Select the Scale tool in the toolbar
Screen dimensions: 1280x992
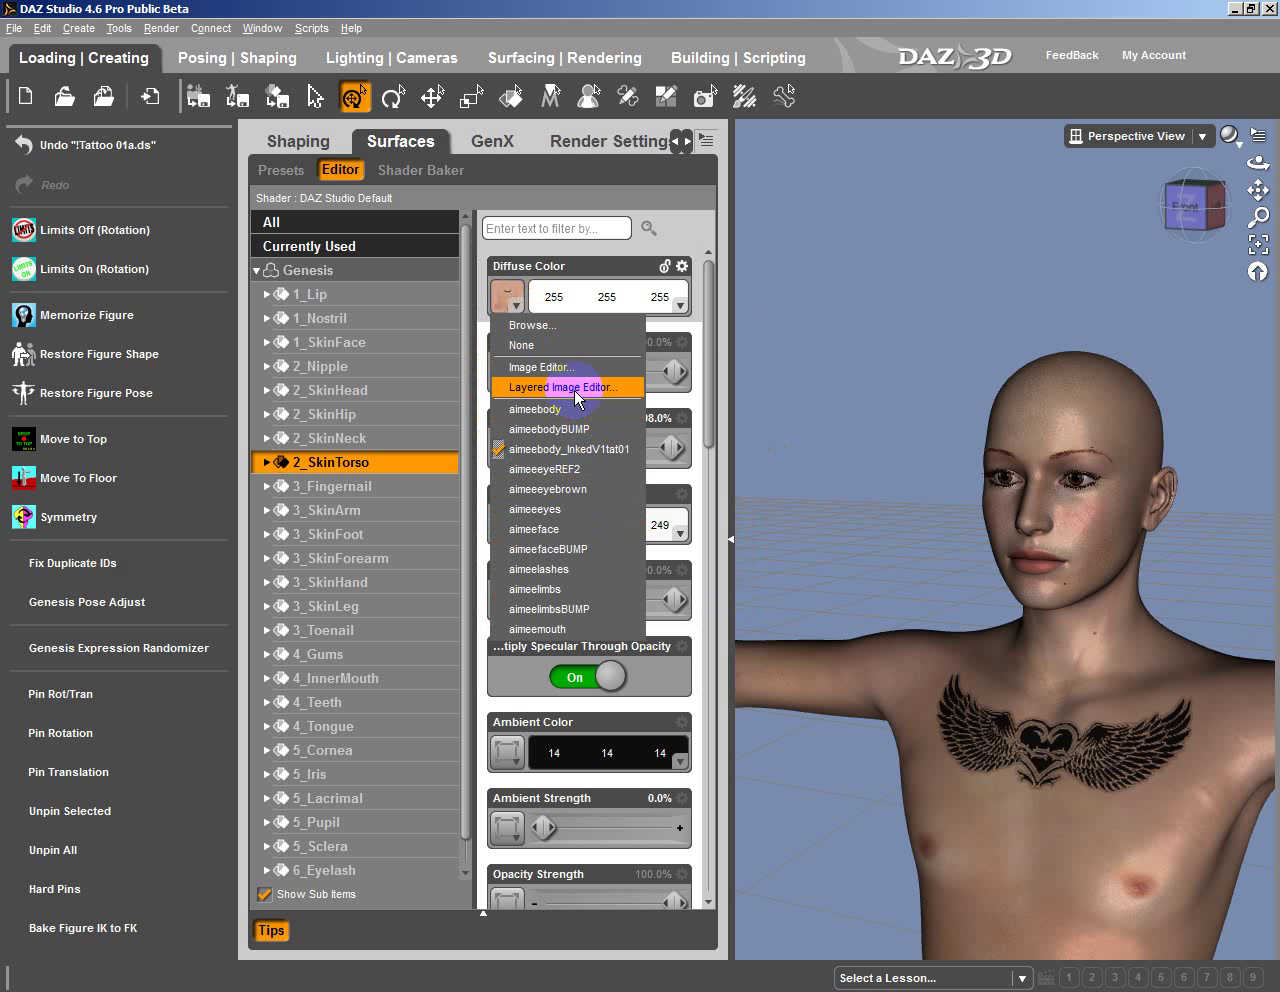[471, 97]
